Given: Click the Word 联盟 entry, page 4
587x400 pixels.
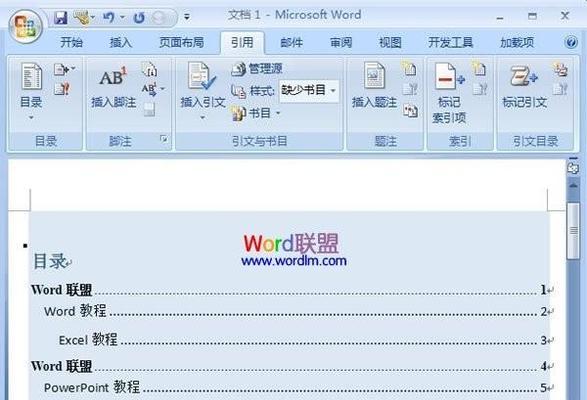Looking at the screenshot, I should click(289, 366).
